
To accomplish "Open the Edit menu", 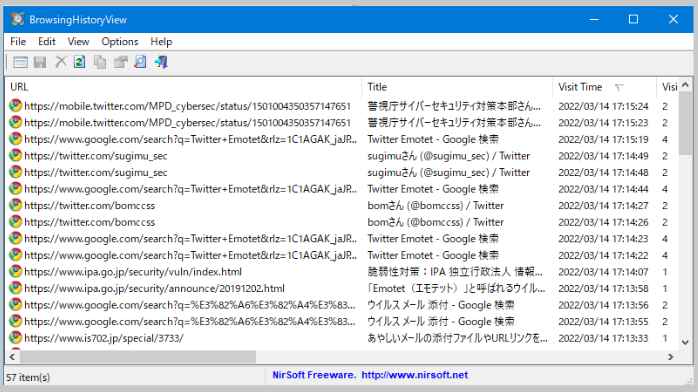I will (47, 41).
